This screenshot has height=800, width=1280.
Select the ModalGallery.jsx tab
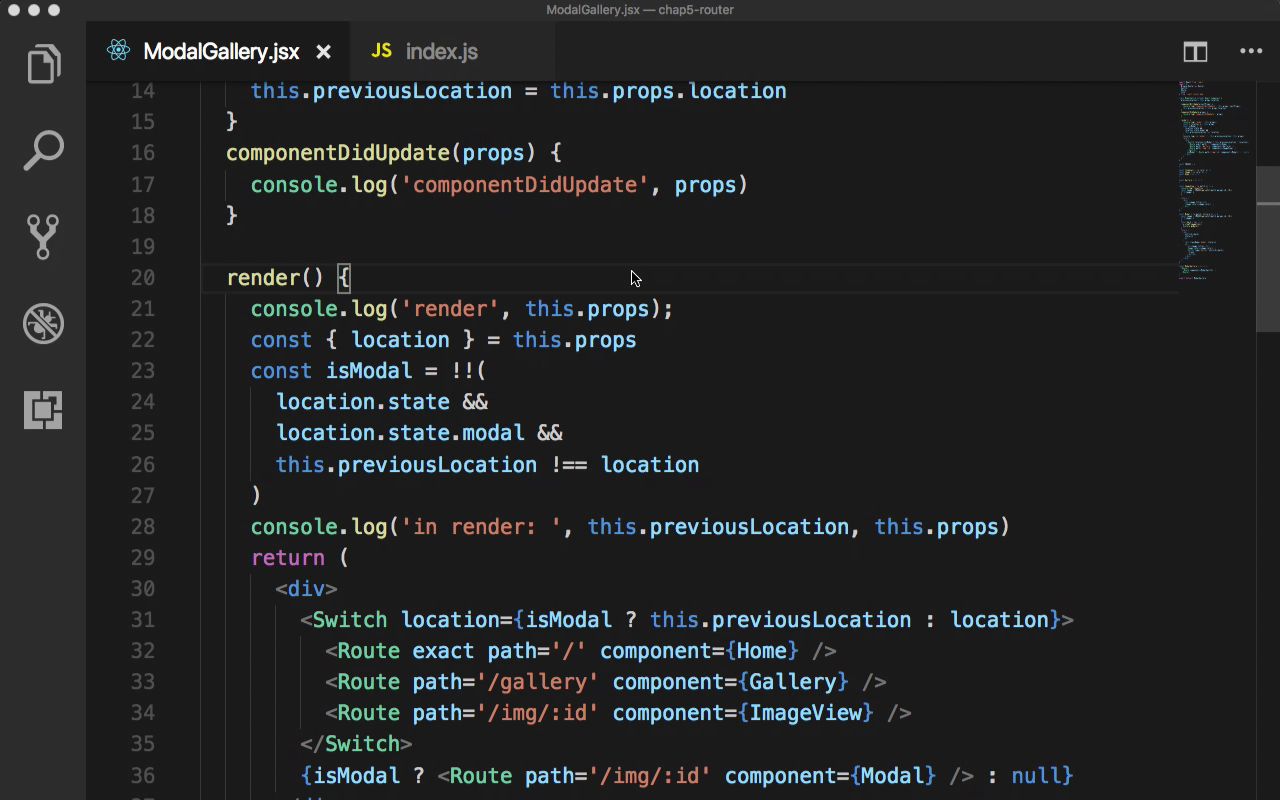pyautogui.click(x=220, y=52)
